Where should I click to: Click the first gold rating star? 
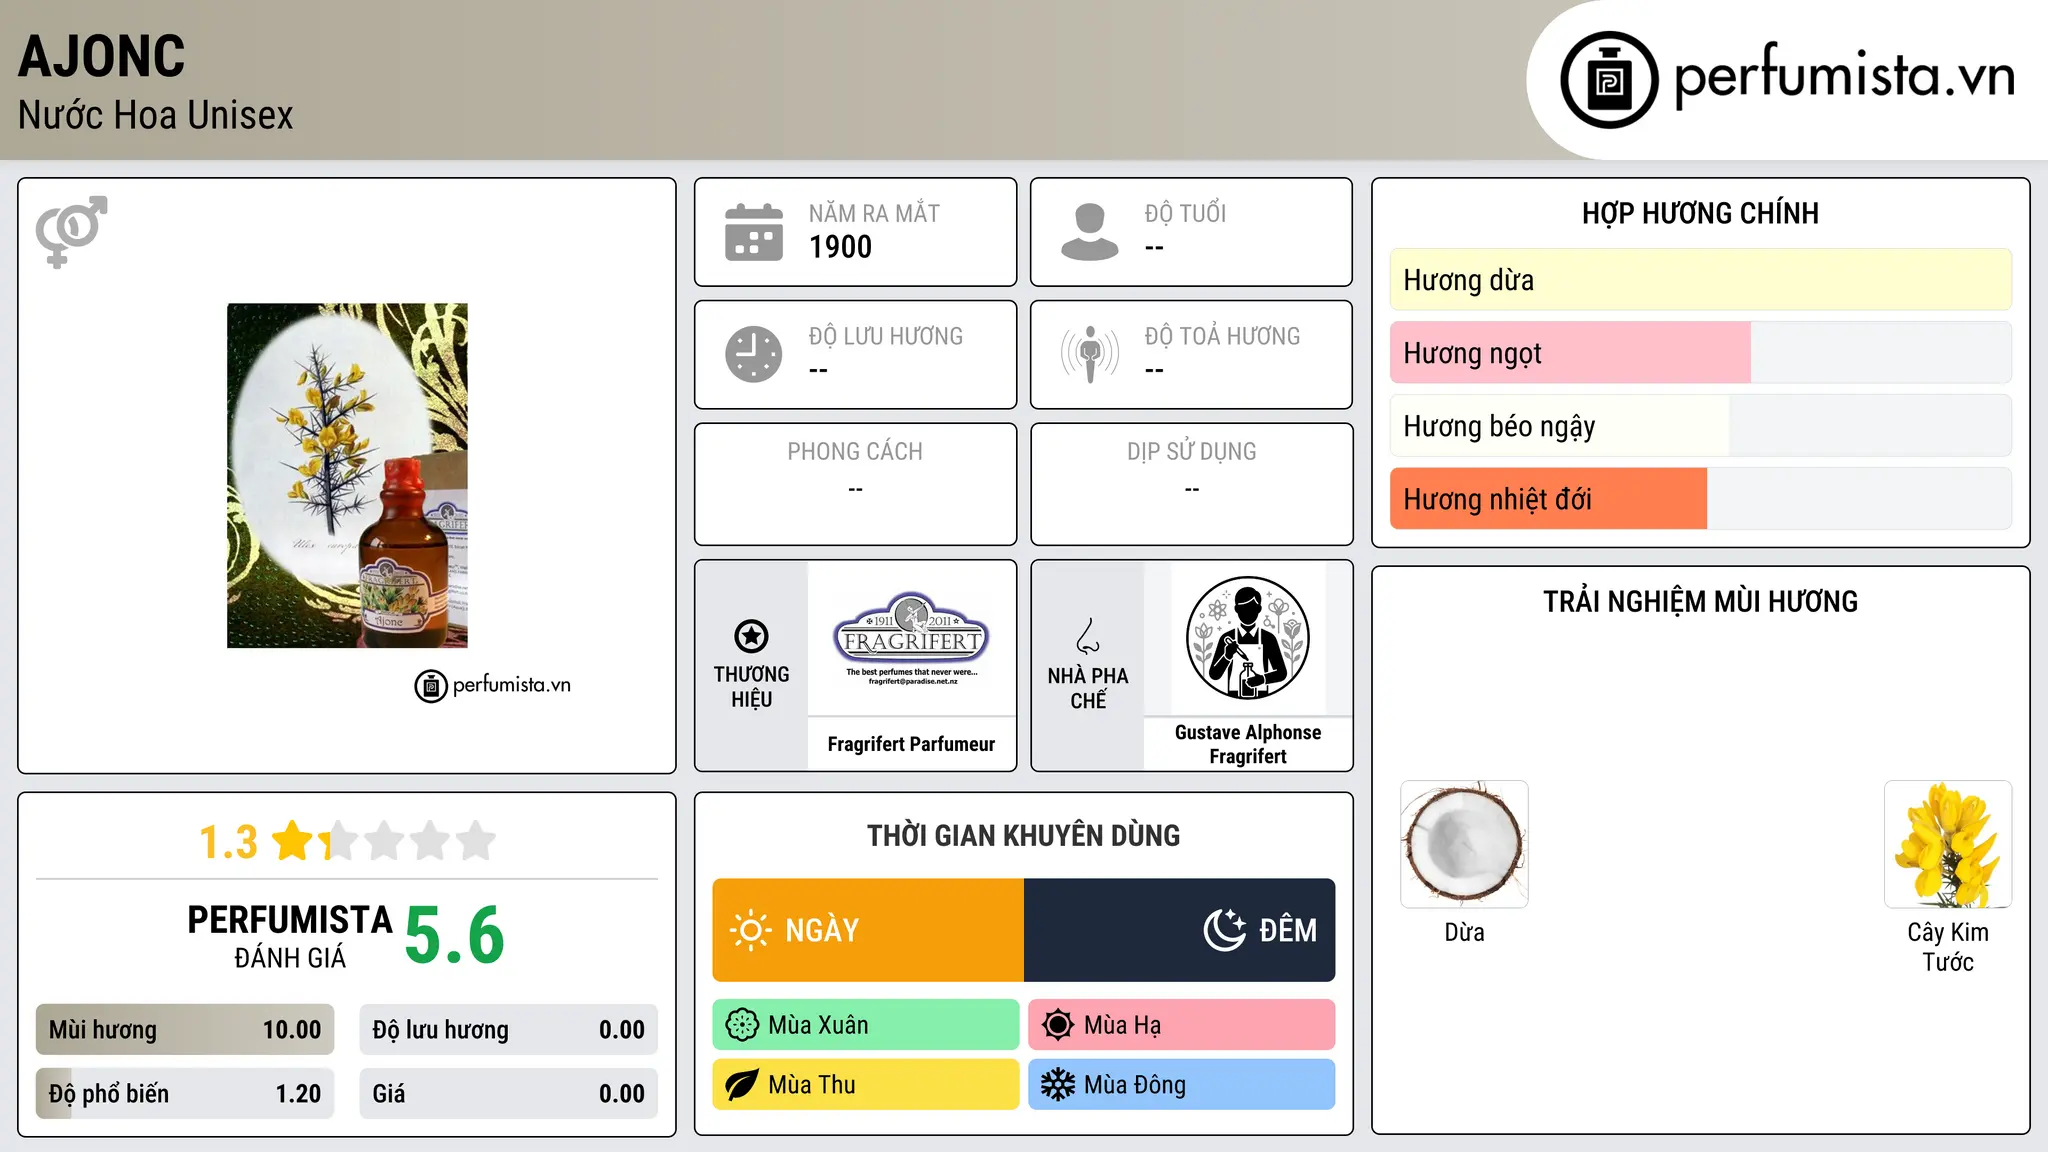click(293, 841)
